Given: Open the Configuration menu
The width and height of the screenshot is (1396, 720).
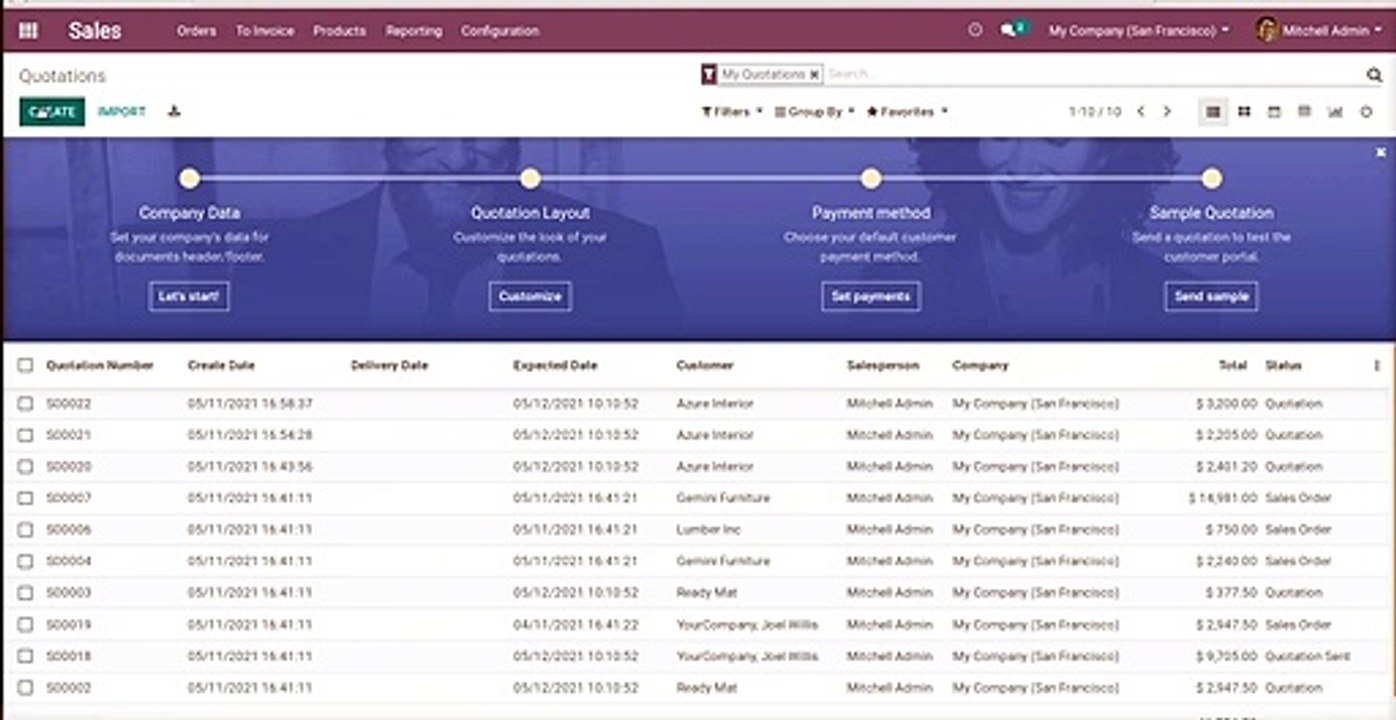Looking at the screenshot, I should [500, 31].
